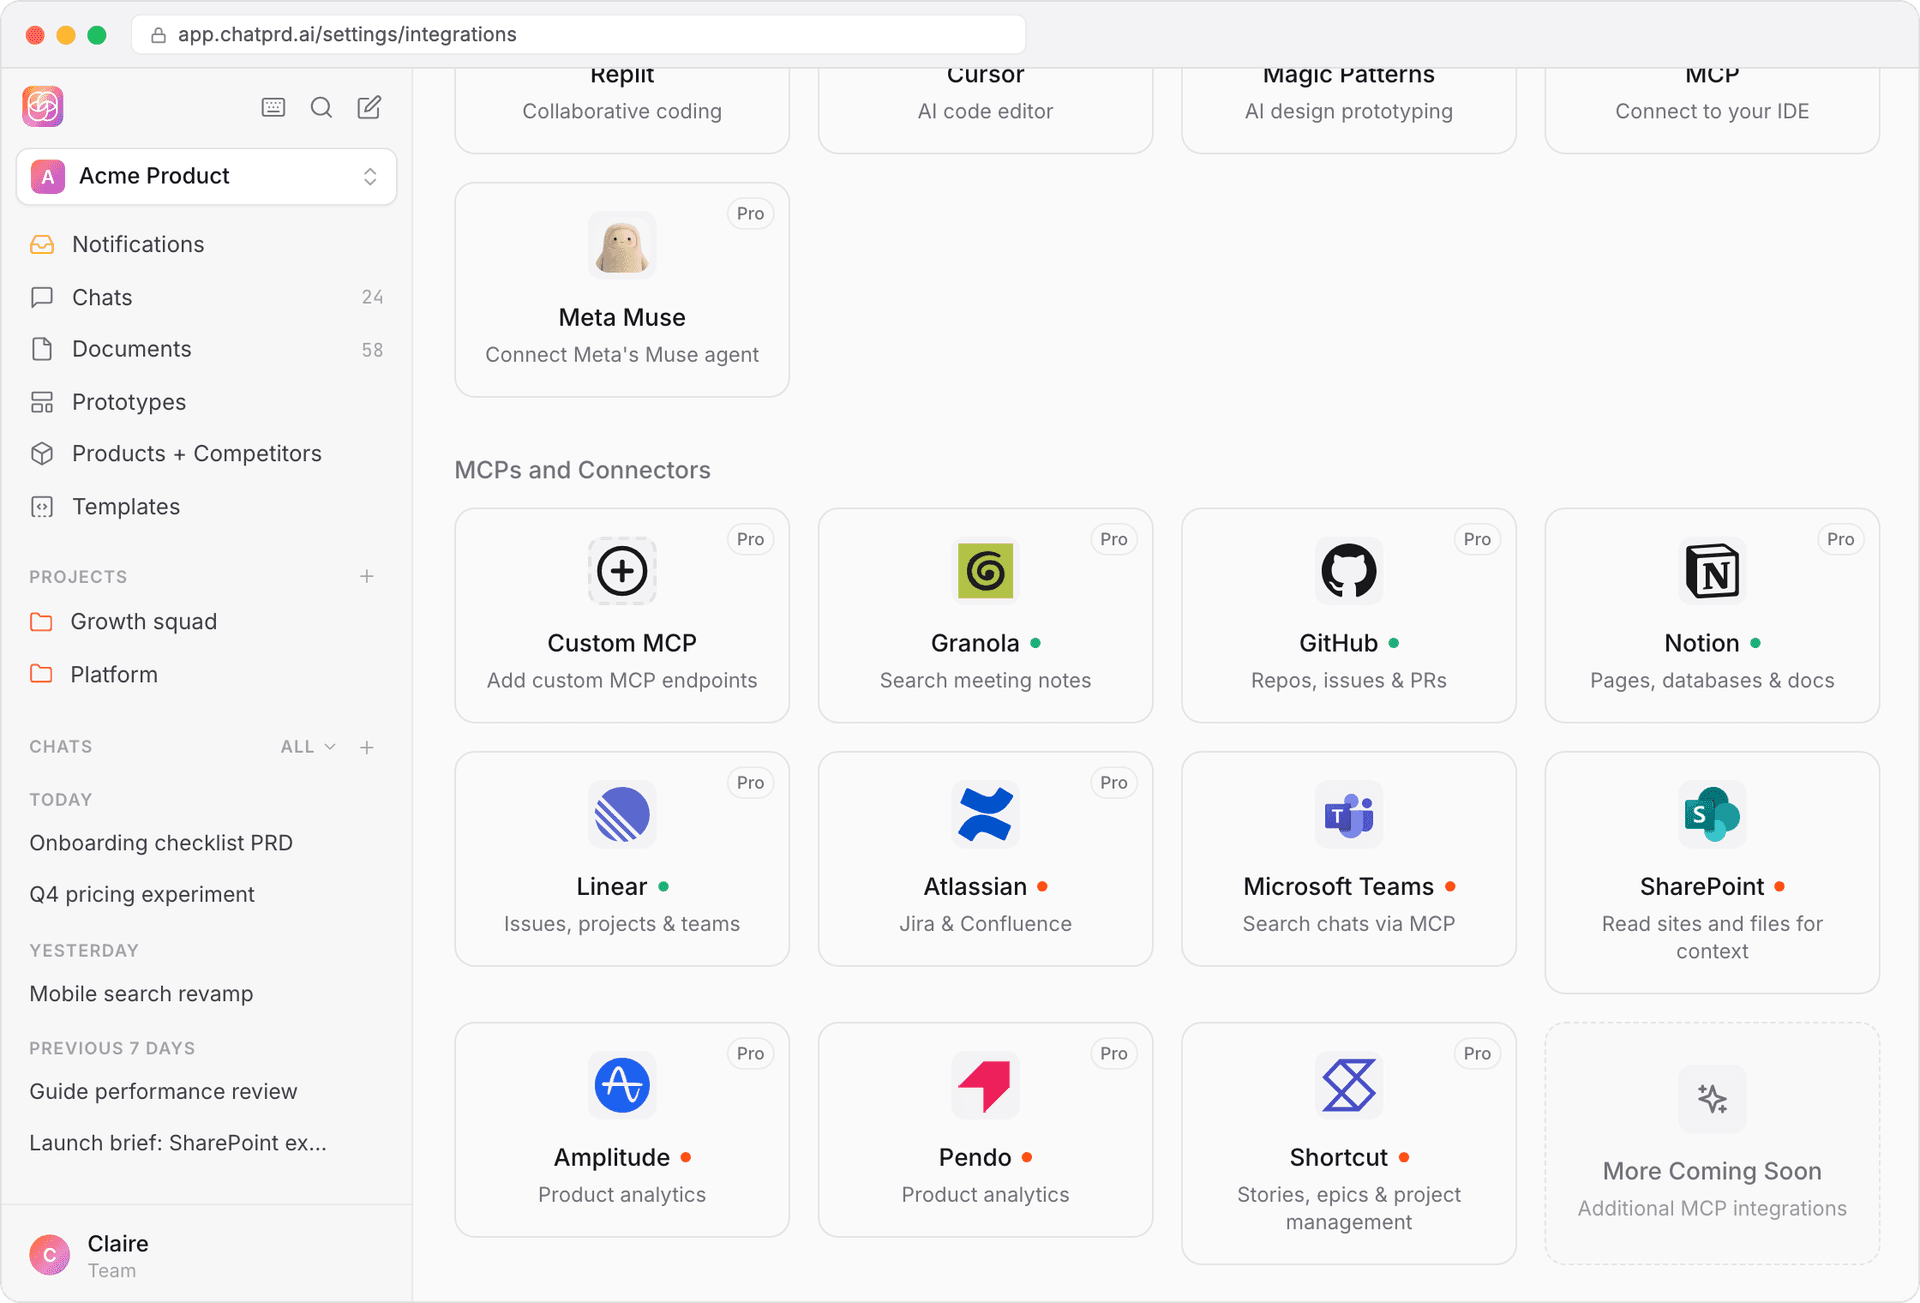This screenshot has width=1920, height=1303.
Task: Open the Meta Muse integration icon
Action: (622, 245)
